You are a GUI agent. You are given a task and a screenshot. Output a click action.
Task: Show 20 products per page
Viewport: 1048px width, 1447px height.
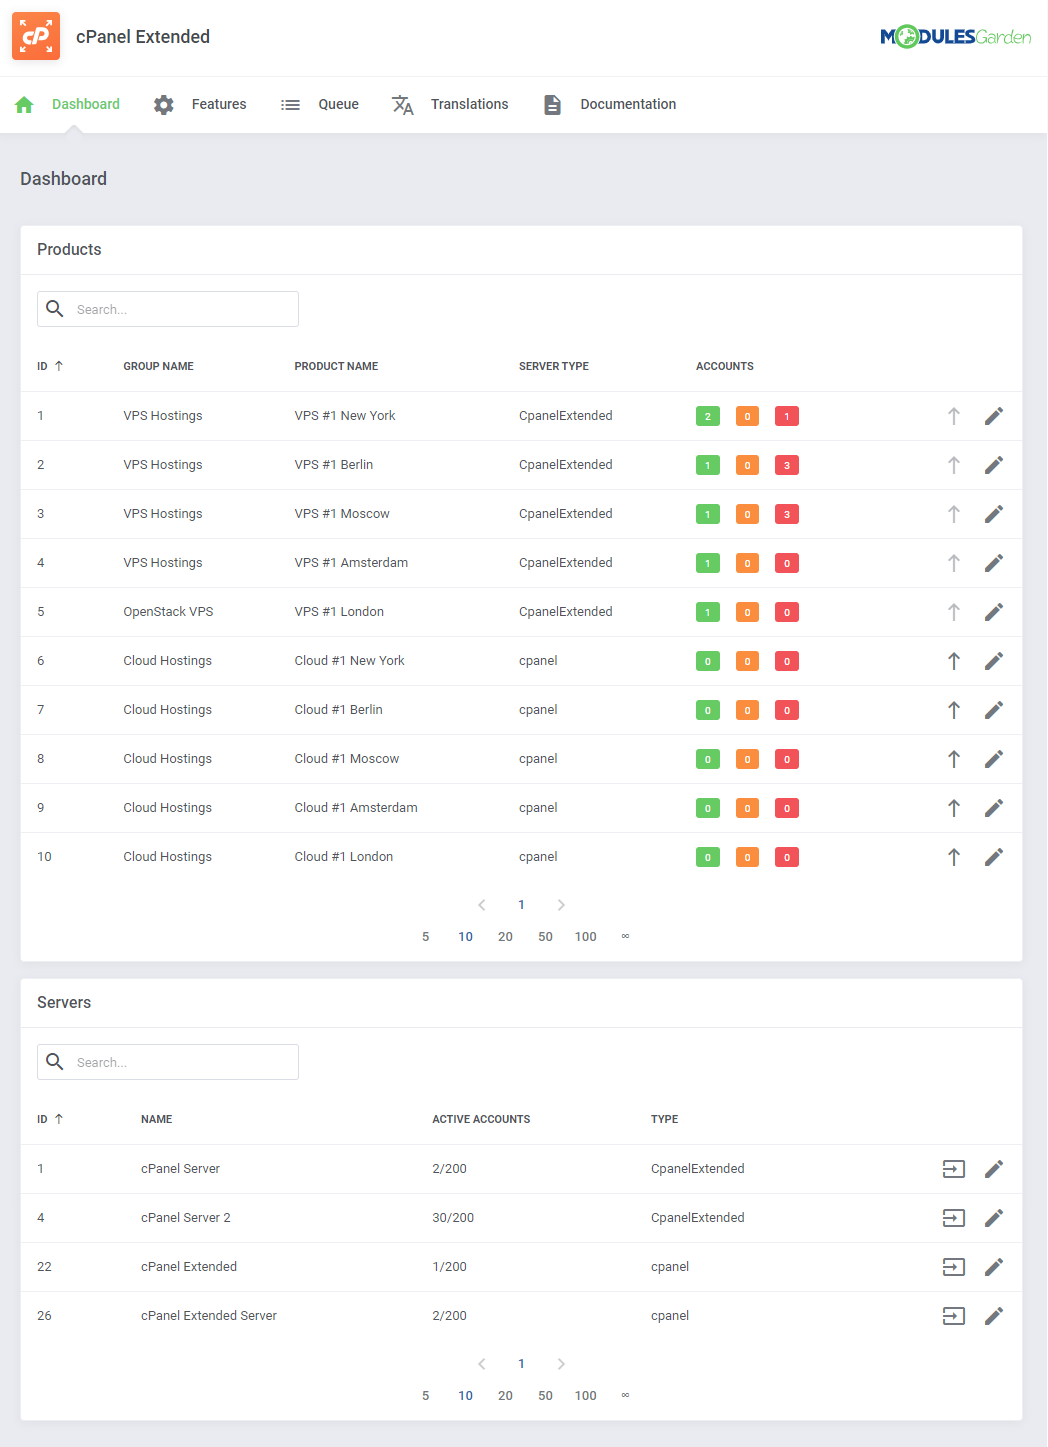tap(505, 937)
